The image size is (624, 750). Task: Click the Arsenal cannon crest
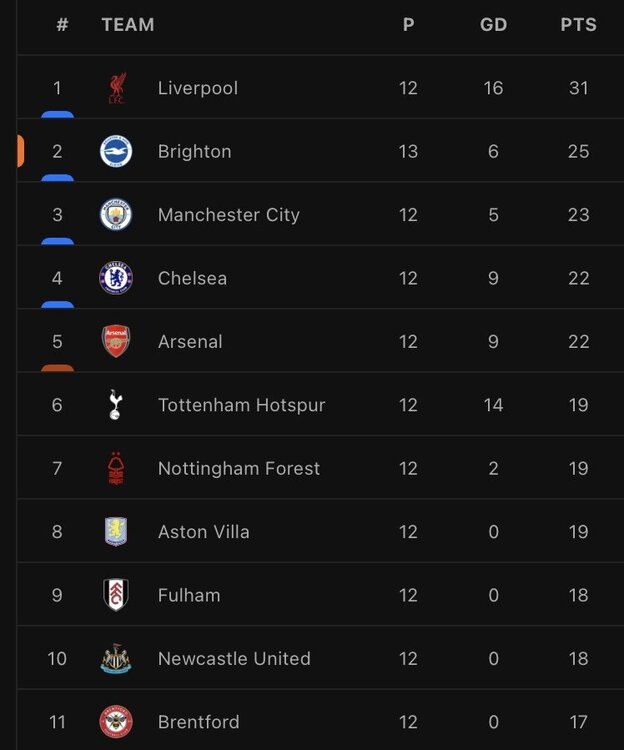116,342
